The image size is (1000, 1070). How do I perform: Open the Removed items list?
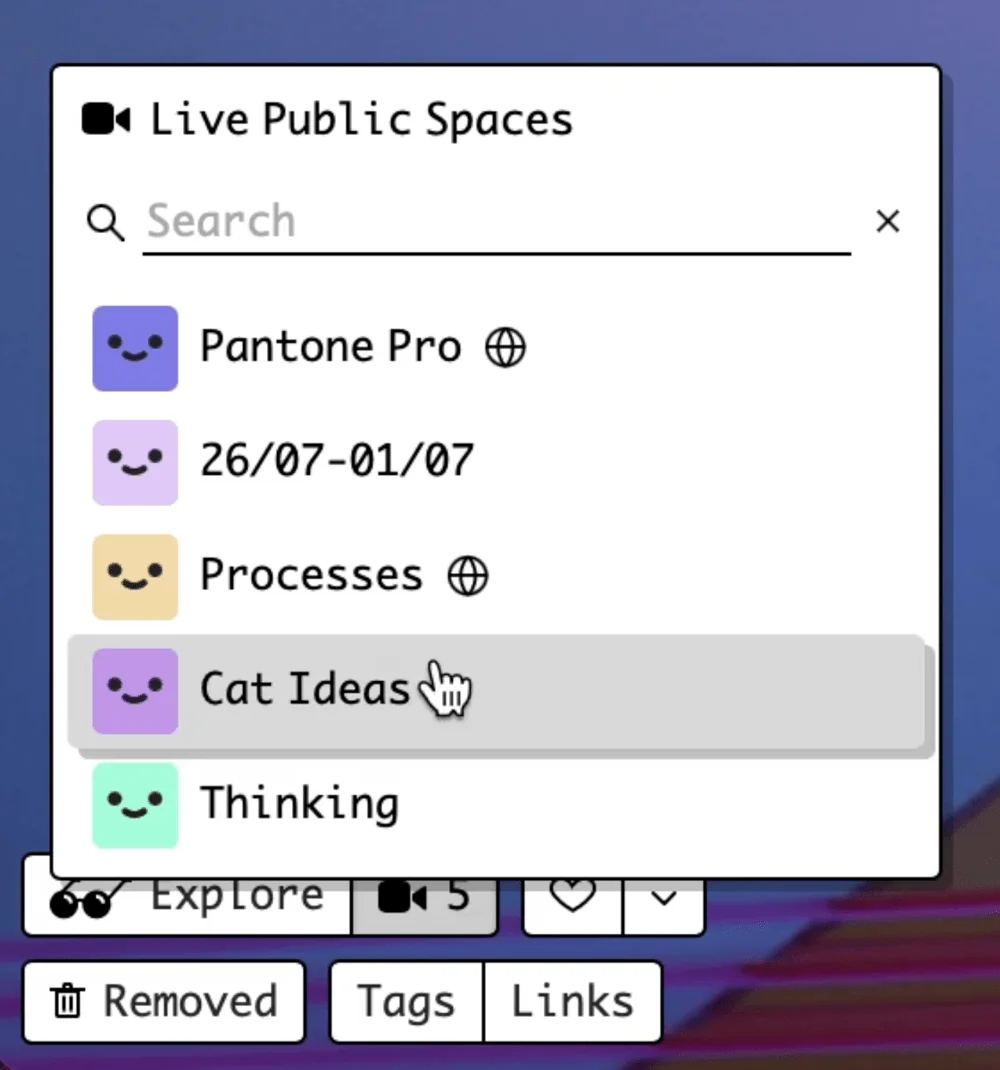click(x=163, y=1001)
